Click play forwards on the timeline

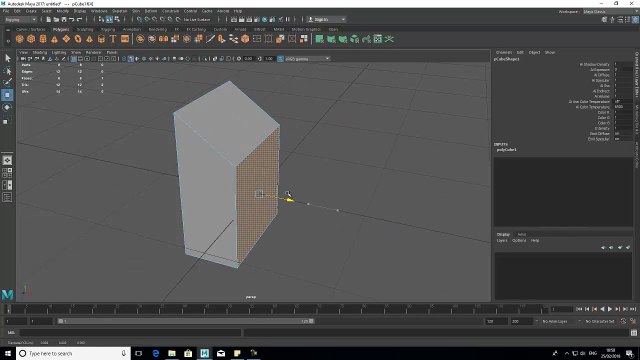pyautogui.click(x=610, y=309)
